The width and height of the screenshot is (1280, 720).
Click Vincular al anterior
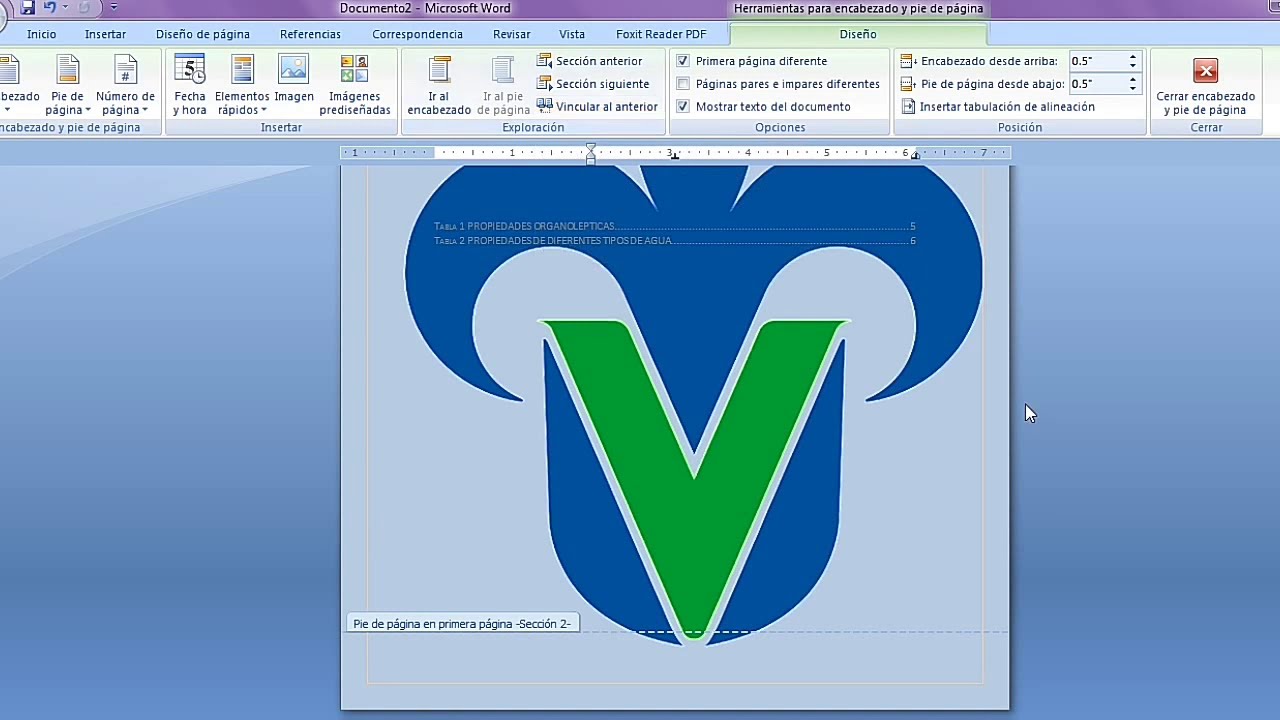click(x=597, y=106)
